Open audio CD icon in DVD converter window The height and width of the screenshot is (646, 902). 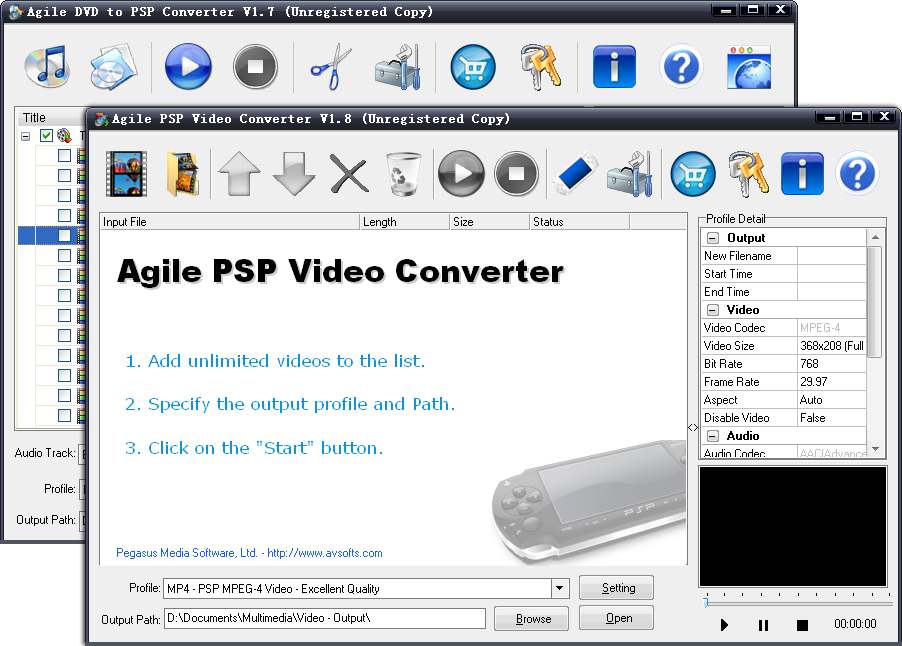(47, 67)
